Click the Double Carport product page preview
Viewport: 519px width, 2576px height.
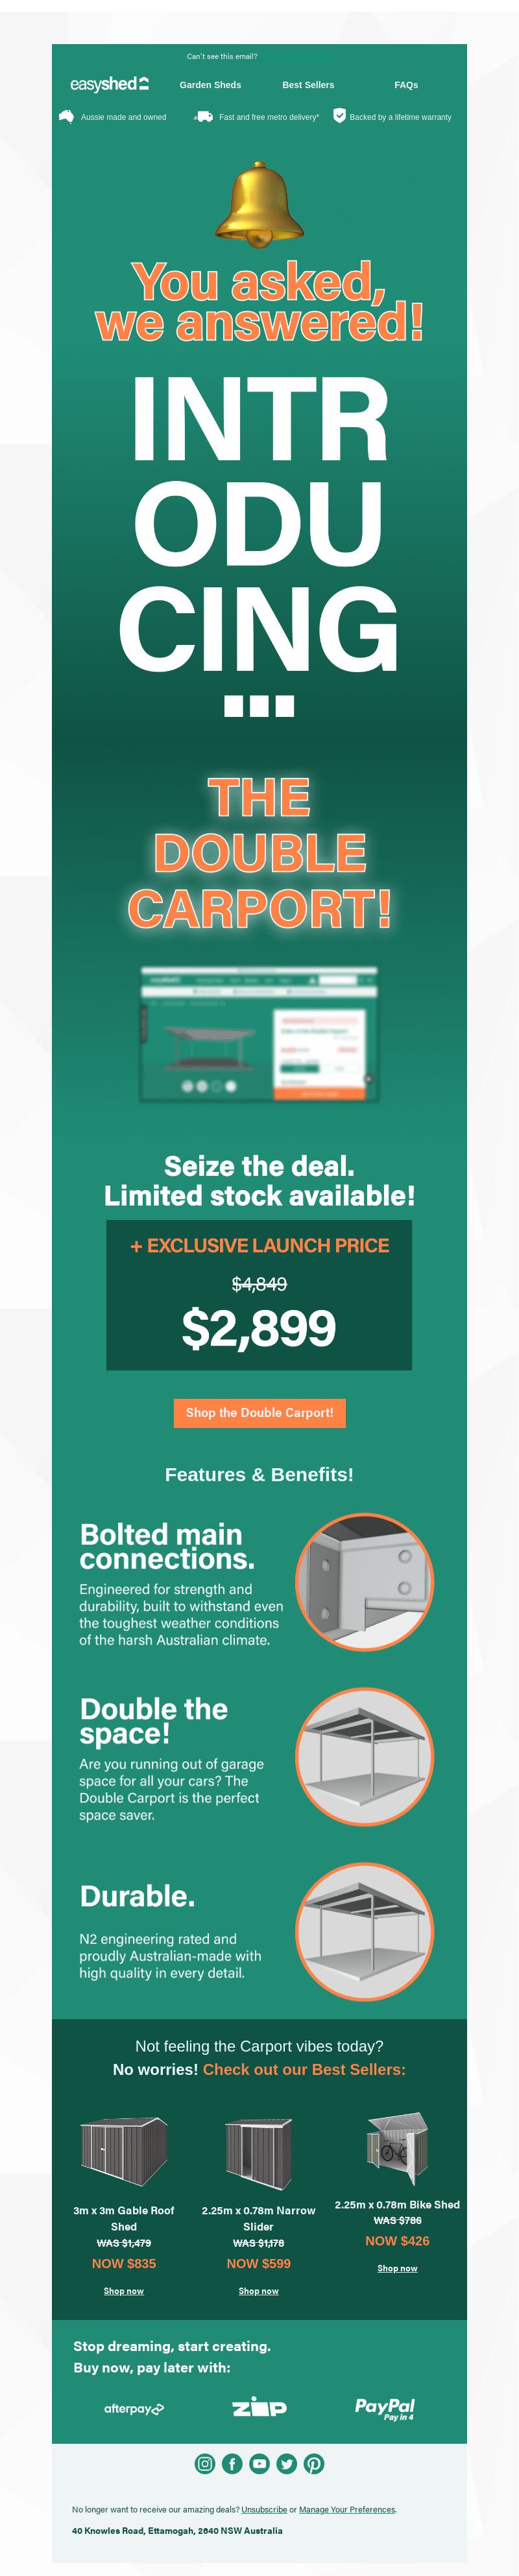pyautogui.click(x=259, y=1034)
